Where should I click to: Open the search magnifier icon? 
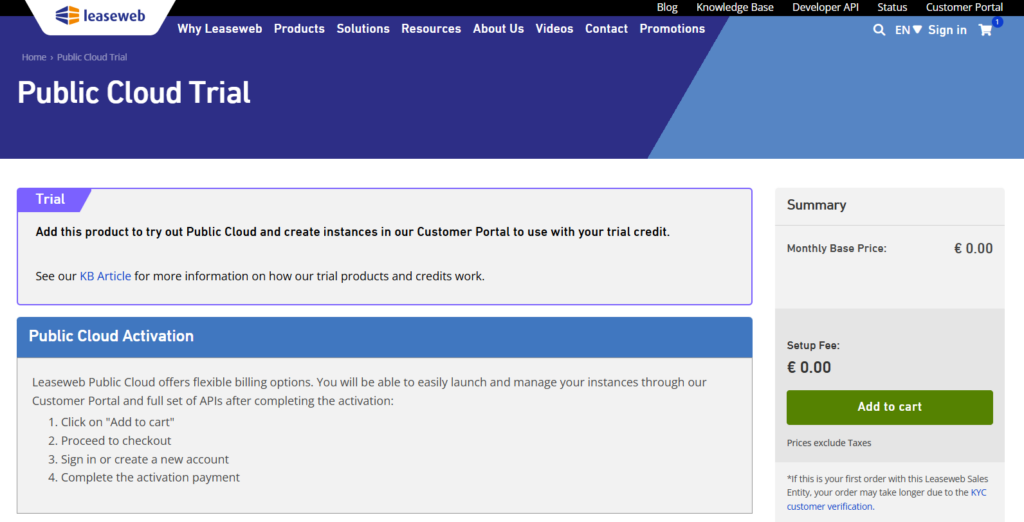pyautogui.click(x=879, y=30)
